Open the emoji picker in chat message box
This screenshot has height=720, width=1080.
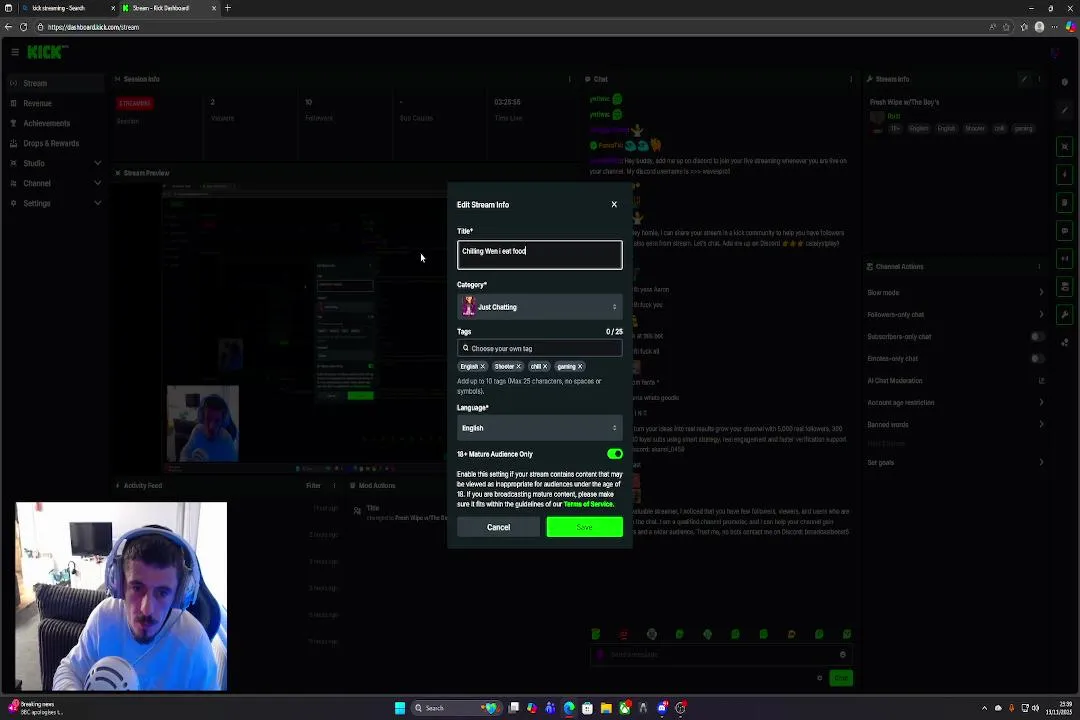[842, 655]
